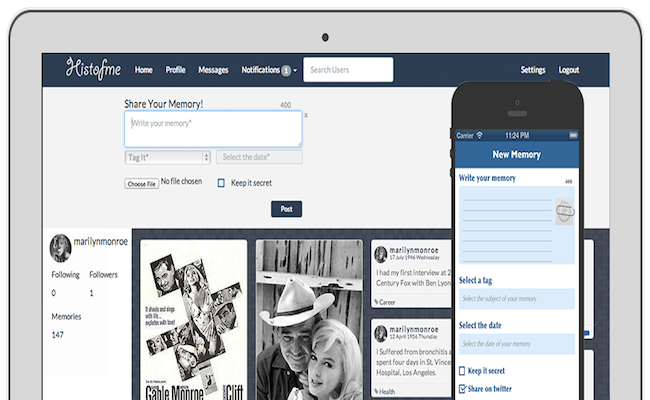Log out using the Logout link

568,70
